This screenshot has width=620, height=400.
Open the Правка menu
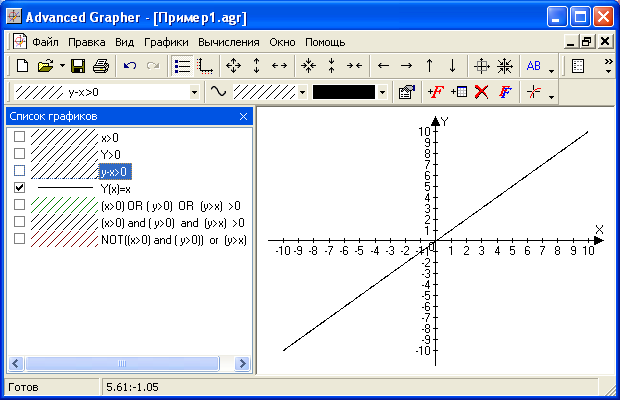click(87, 42)
